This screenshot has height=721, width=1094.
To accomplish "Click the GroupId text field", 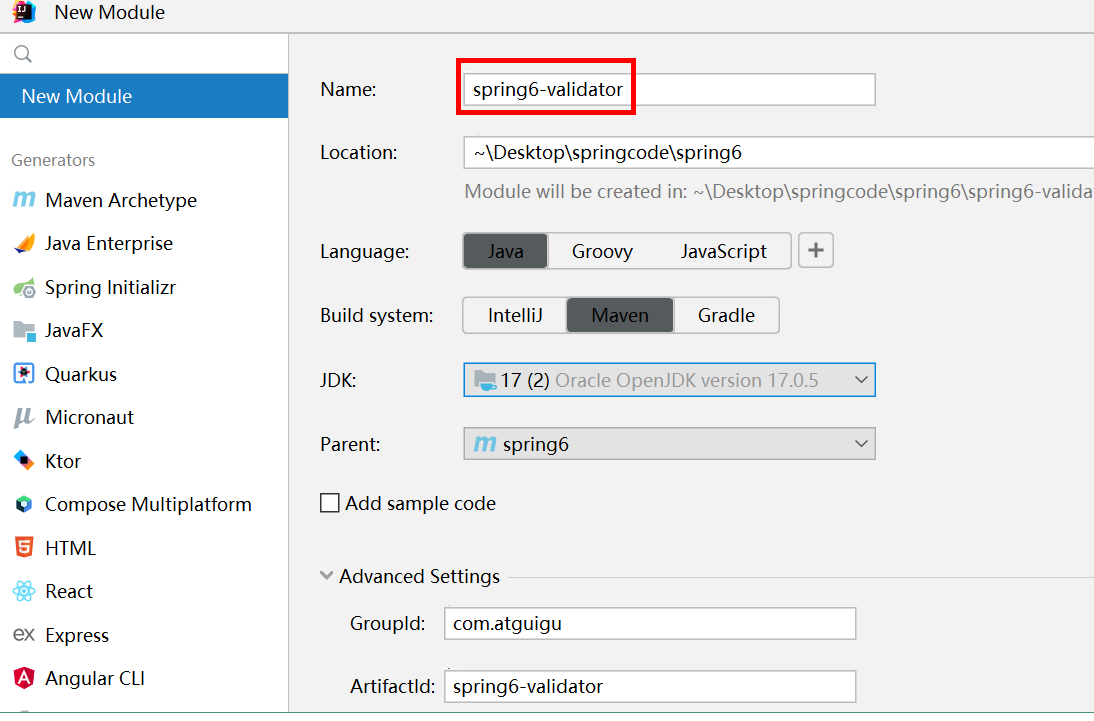I will click(x=650, y=623).
